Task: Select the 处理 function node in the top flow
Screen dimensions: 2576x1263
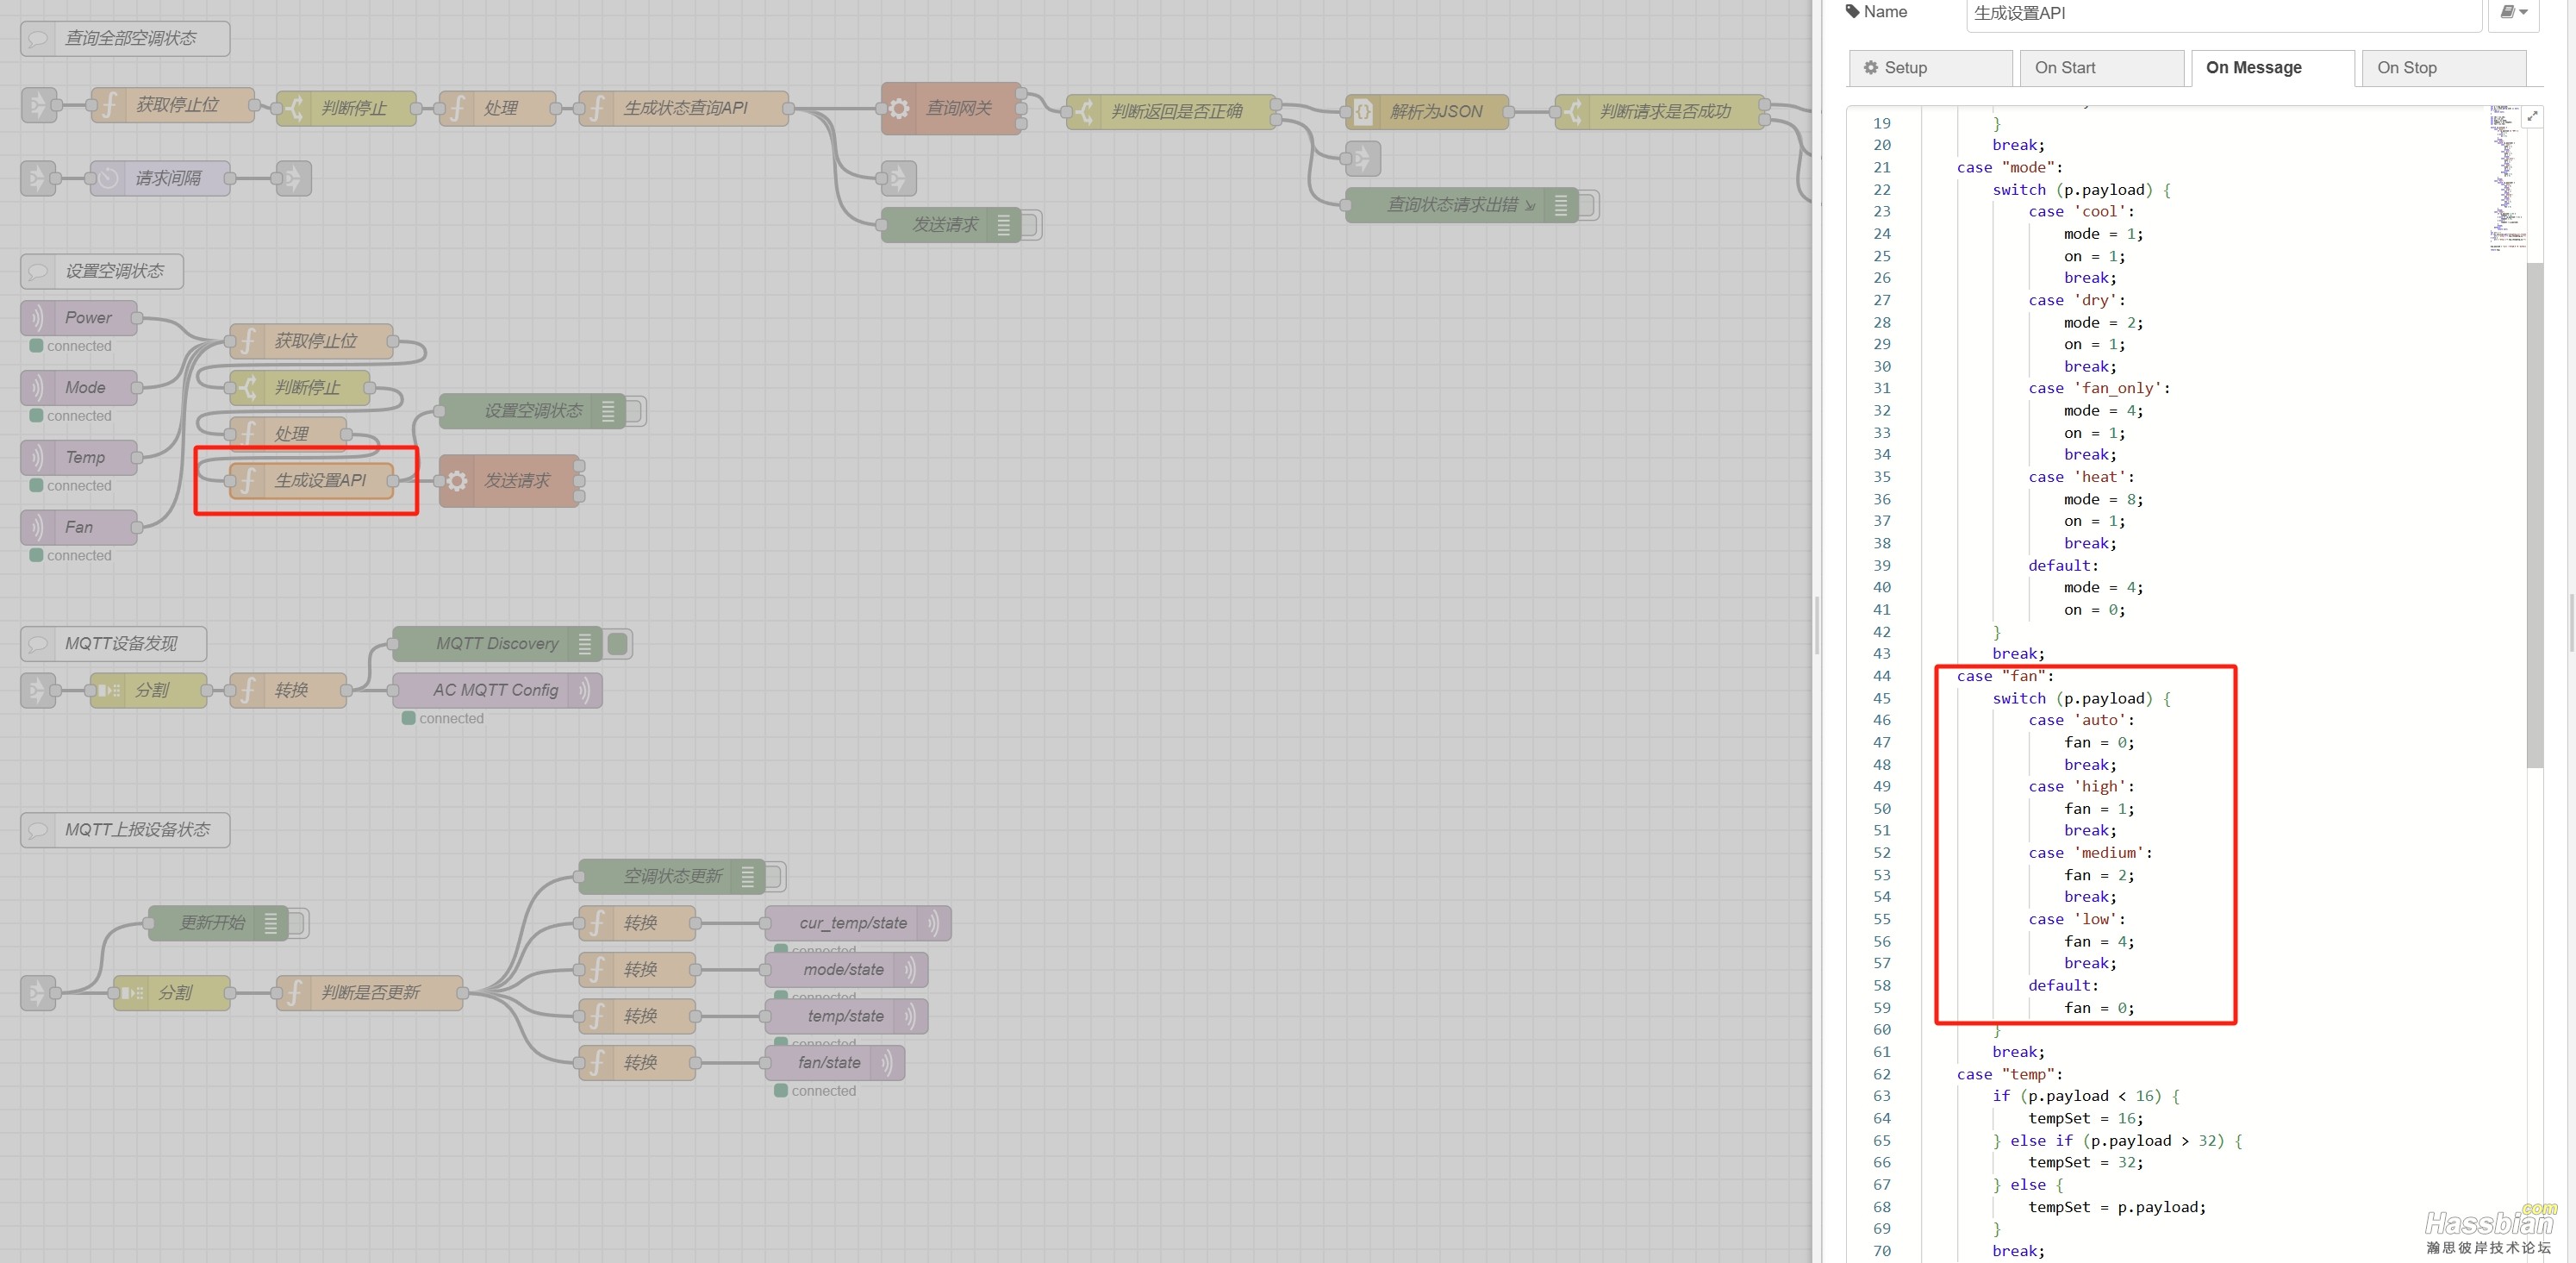Action: pyautogui.click(x=498, y=108)
